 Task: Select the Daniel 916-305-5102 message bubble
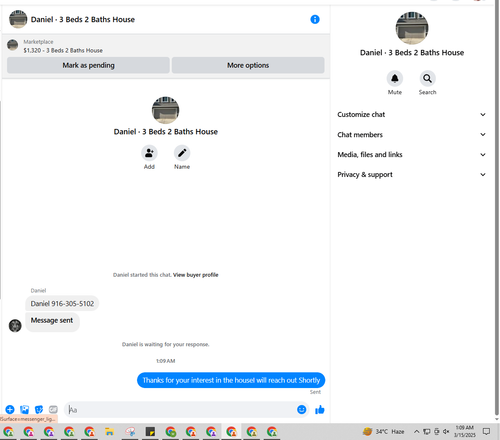click(x=62, y=304)
